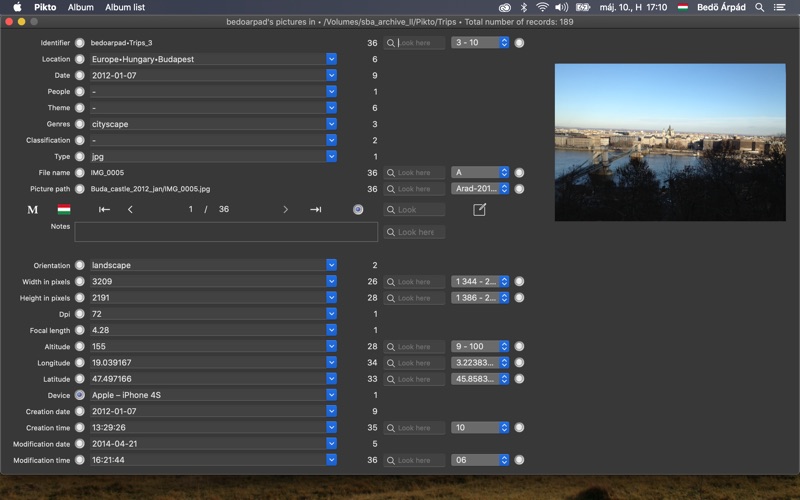
Task: Click the M button beside the Hungarian flag
Action: tap(32, 210)
